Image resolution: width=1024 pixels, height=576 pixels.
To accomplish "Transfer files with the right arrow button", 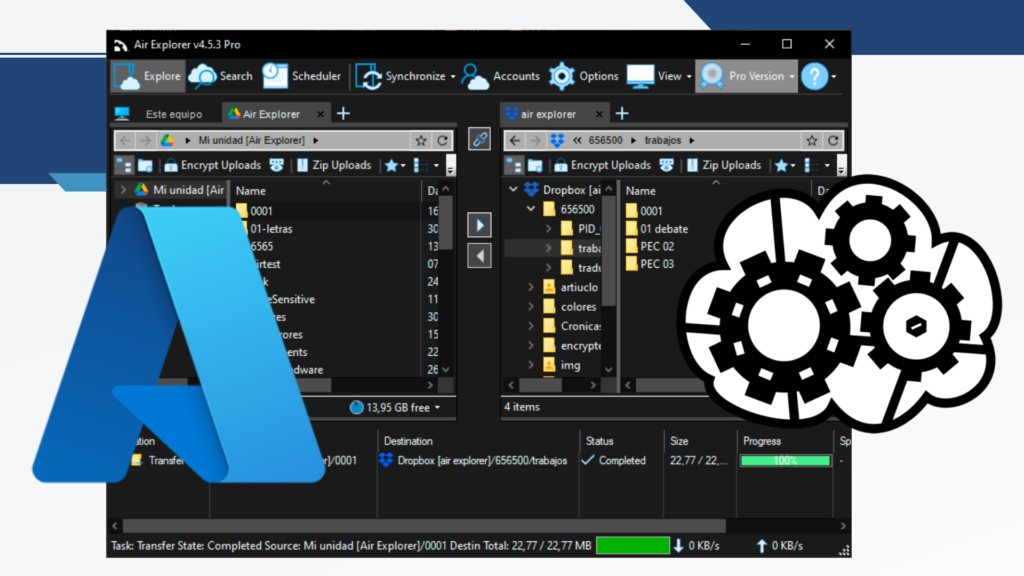I will [x=479, y=224].
